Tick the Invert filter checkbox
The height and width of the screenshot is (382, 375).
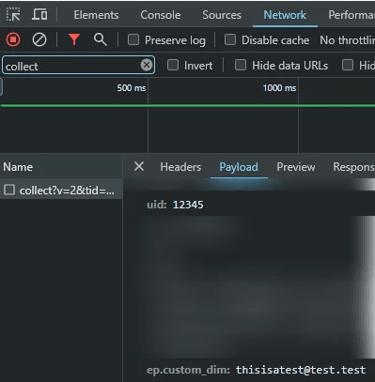point(173,65)
